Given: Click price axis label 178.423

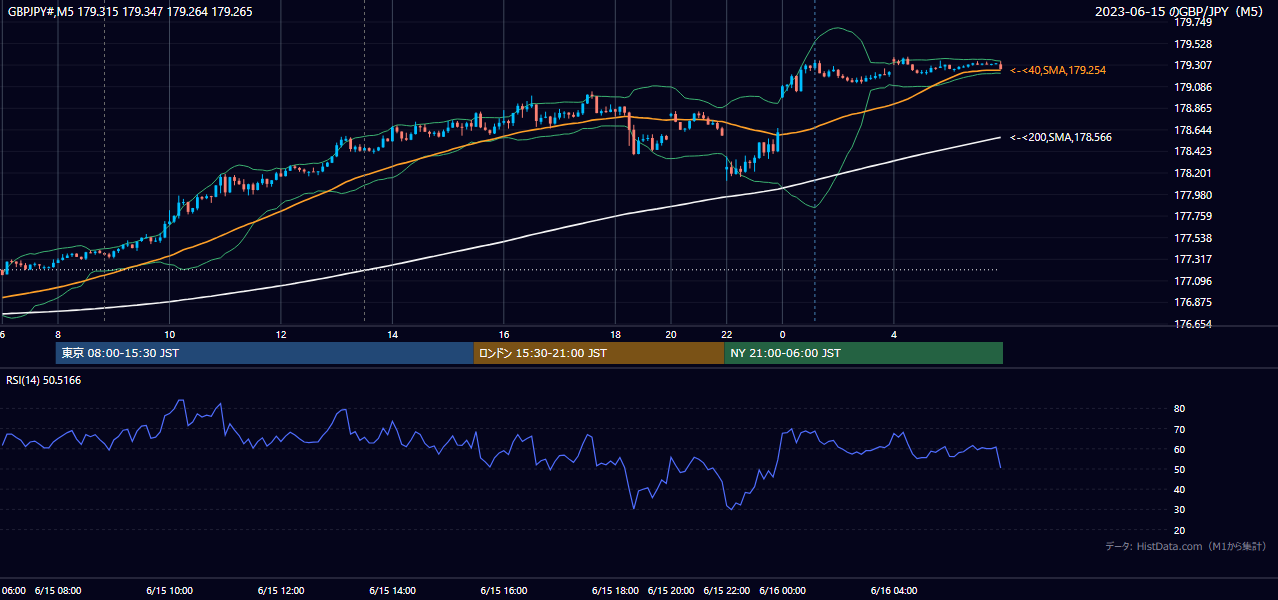Looking at the screenshot, I should tap(1192, 152).
